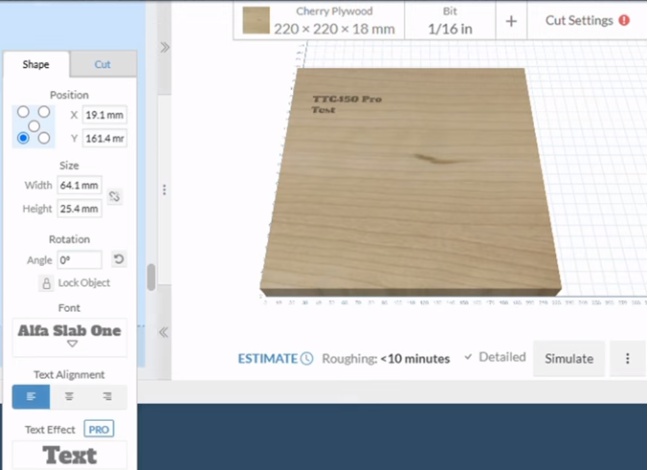Image resolution: width=648 pixels, height=470 pixels.
Task: Open the Bit 1/16 in settings
Action: (450, 21)
